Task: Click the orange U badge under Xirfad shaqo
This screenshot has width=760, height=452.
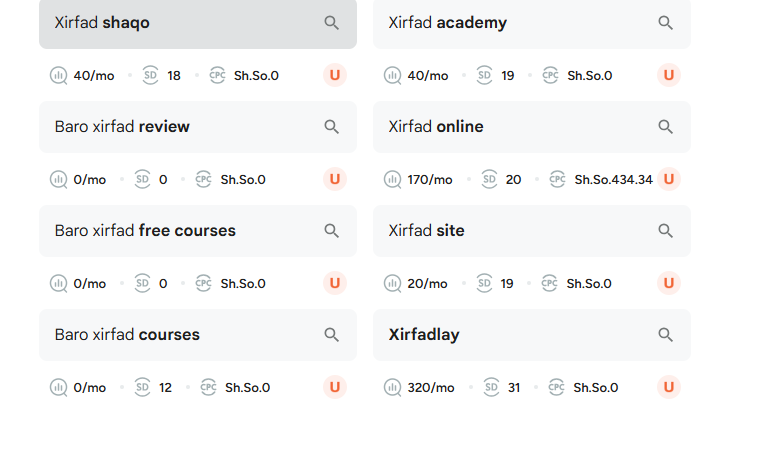Action: pyautogui.click(x=335, y=75)
